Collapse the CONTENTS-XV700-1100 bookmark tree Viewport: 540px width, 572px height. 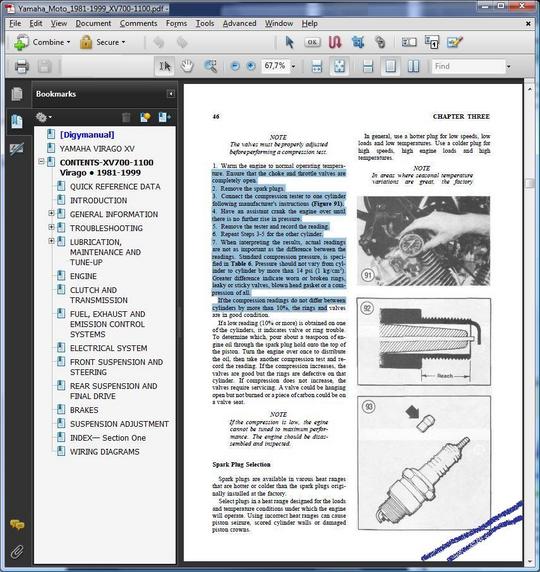(41, 161)
